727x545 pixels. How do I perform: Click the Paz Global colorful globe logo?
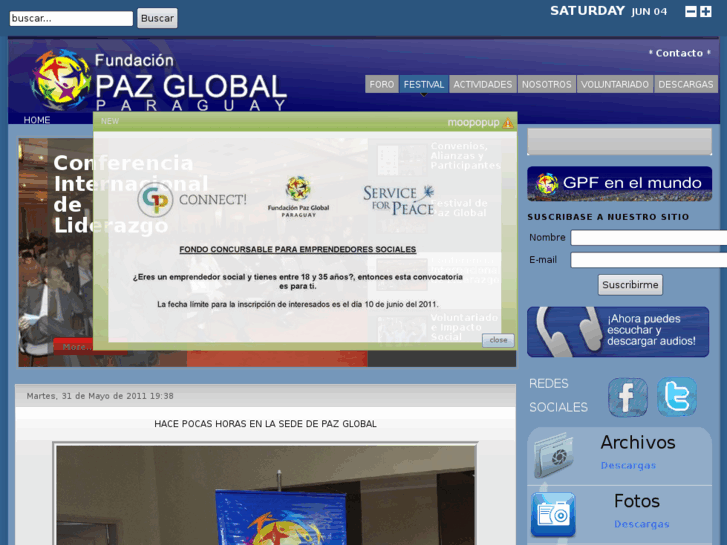60,79
